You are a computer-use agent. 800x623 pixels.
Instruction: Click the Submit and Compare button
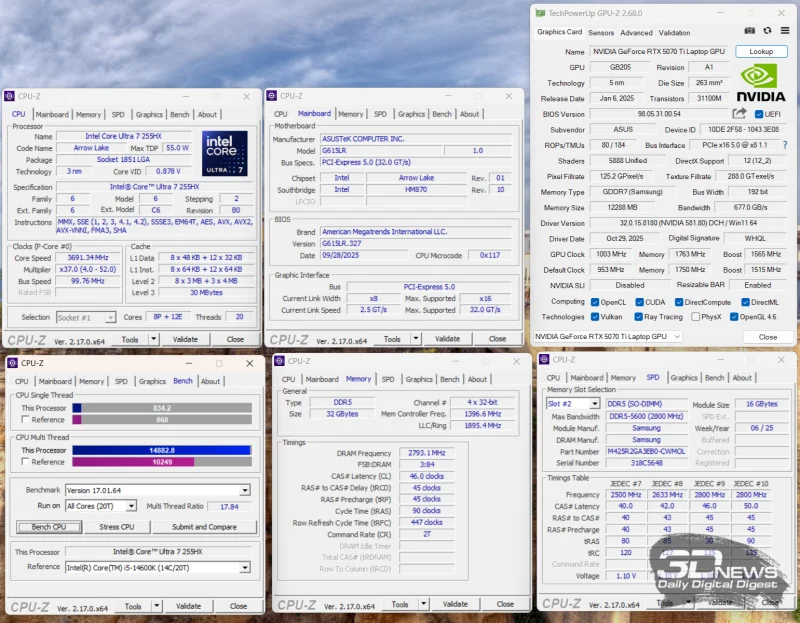click(x=204, y=526)
